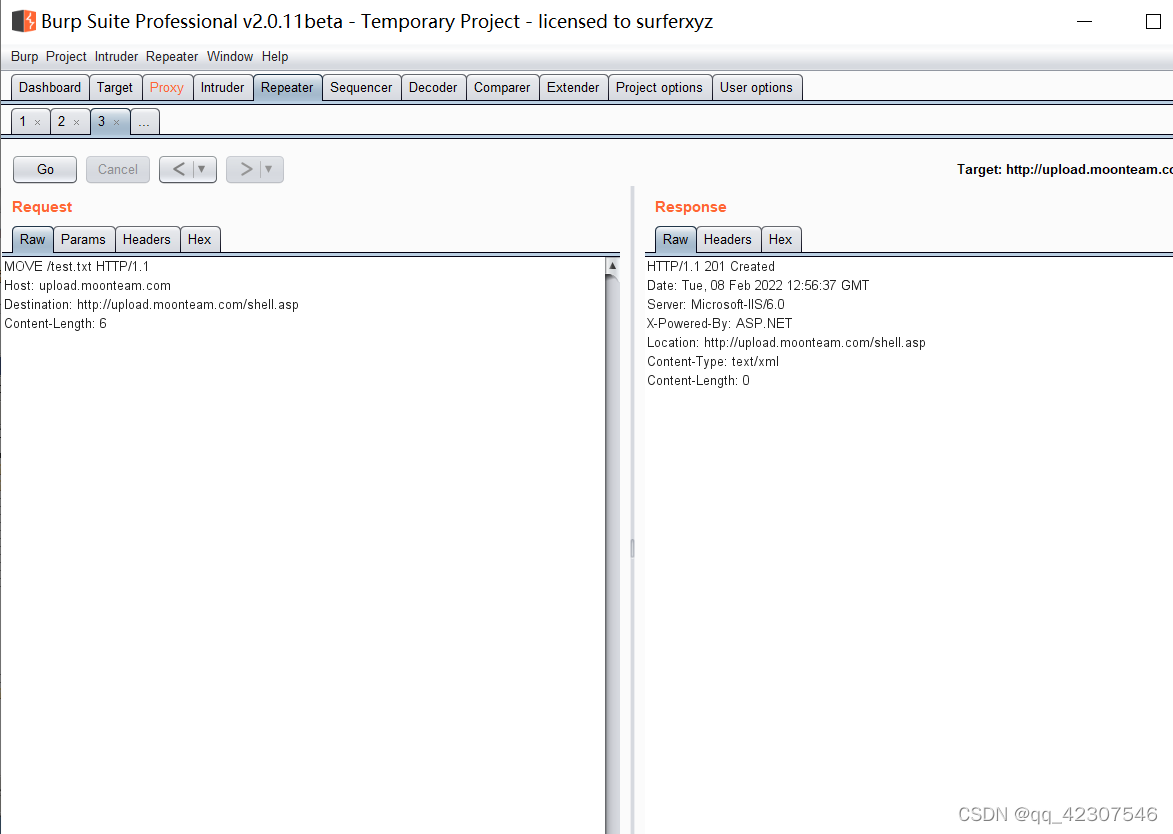The width and height of the screenshot is (1173, 834).
Task: Click the request scrollbar up arrow
Action: click(x=612, y=266)
